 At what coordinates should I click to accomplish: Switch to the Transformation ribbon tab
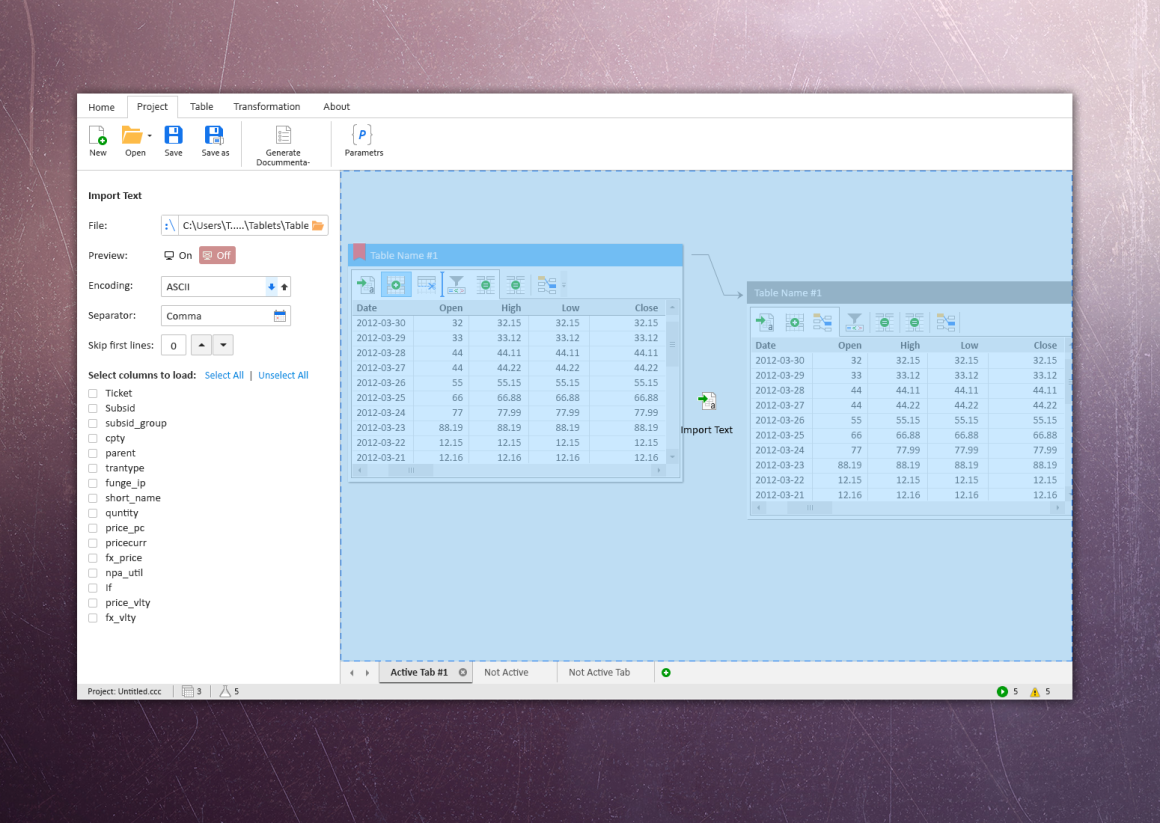point(266,106)
